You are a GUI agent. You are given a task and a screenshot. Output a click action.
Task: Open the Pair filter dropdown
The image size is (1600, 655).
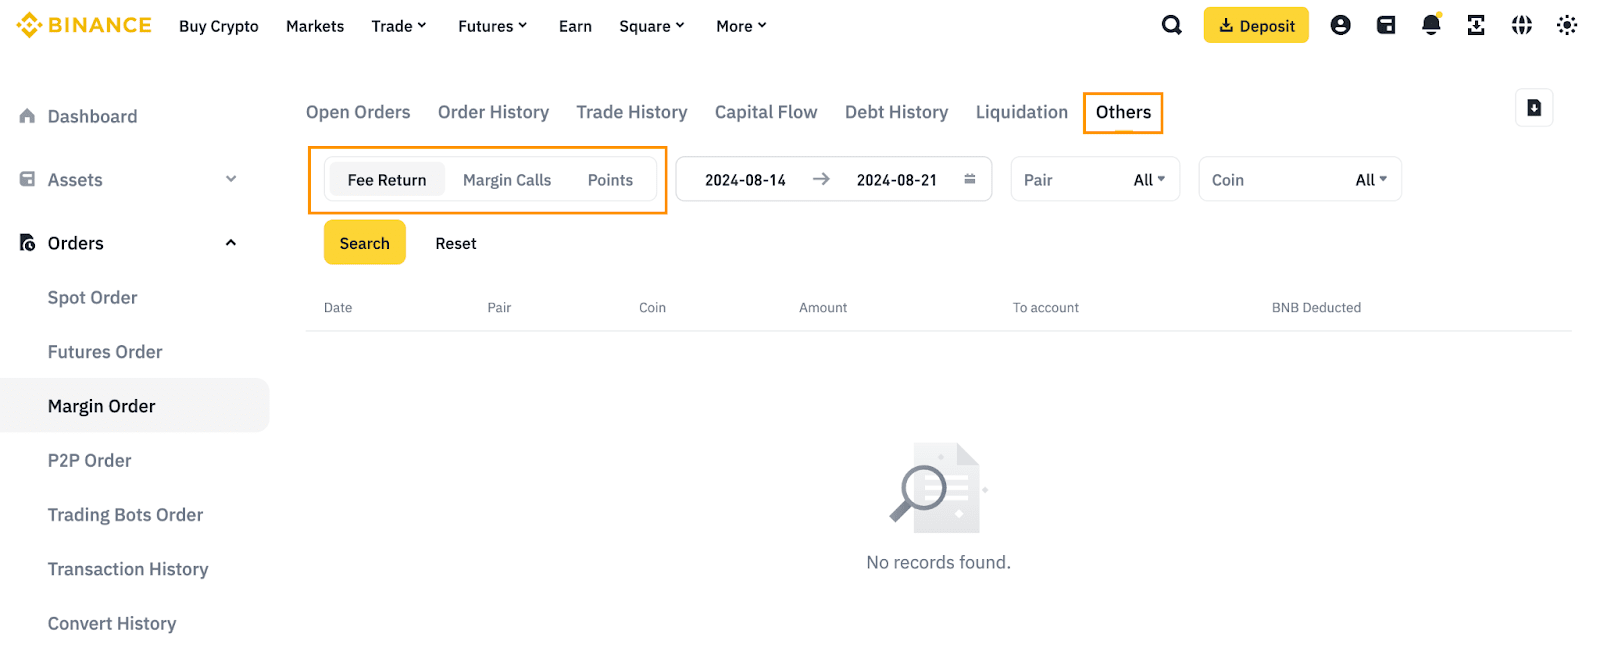1095,179
